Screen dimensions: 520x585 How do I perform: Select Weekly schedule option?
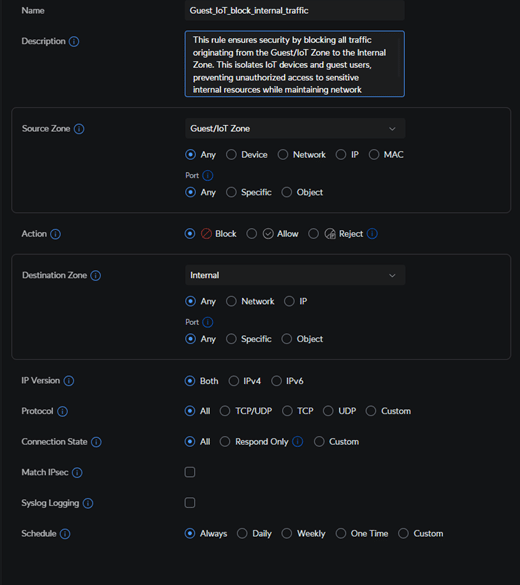click(286, 534)
